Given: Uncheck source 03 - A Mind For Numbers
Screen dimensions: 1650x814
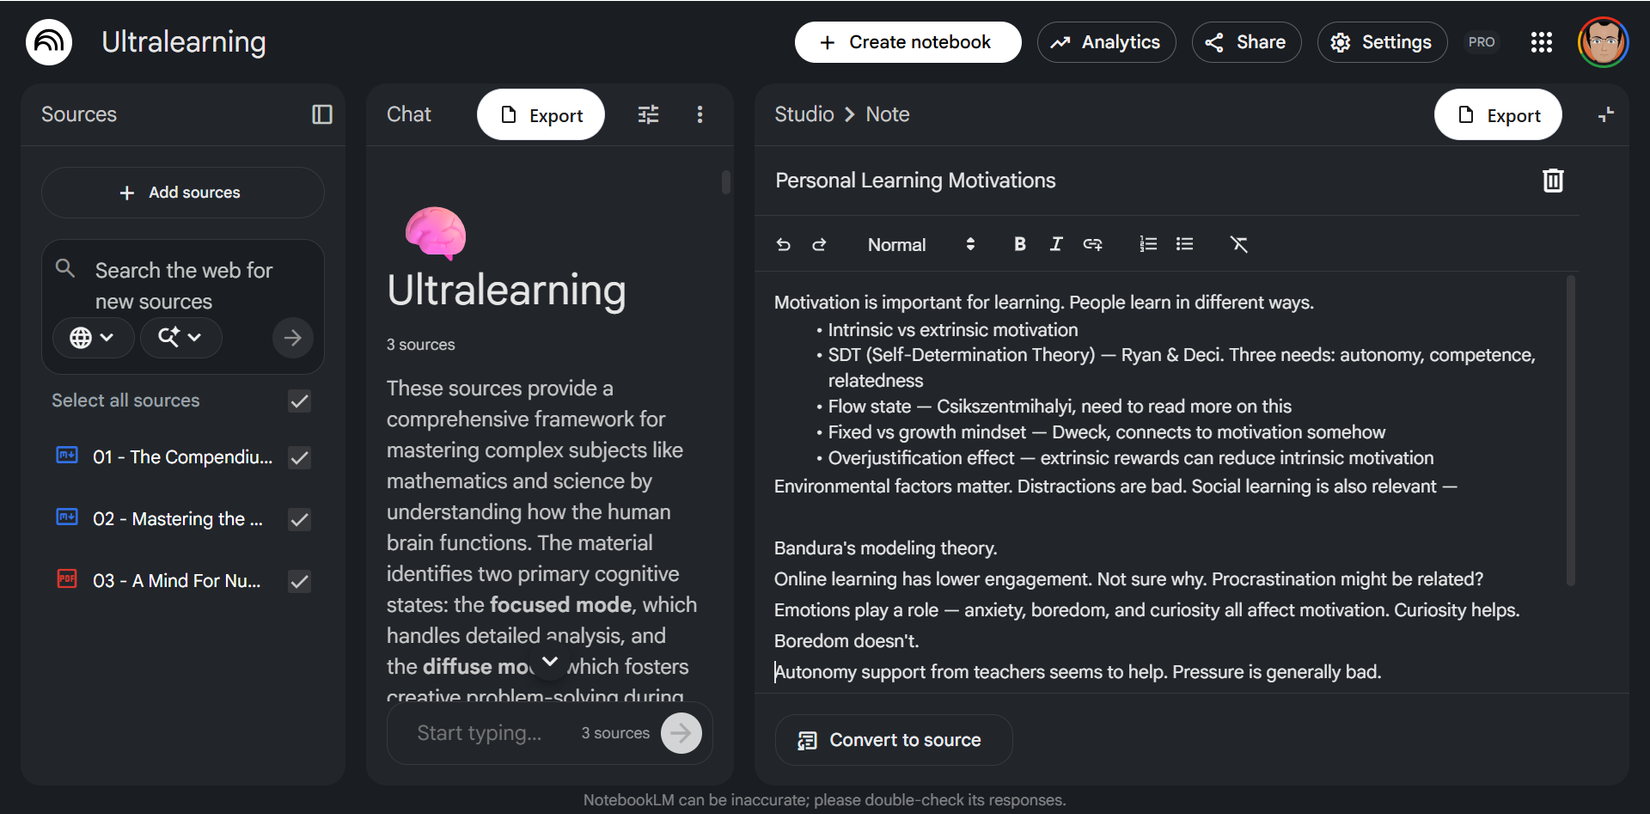Looking at the screenshot, I should (x=299, y=582).
